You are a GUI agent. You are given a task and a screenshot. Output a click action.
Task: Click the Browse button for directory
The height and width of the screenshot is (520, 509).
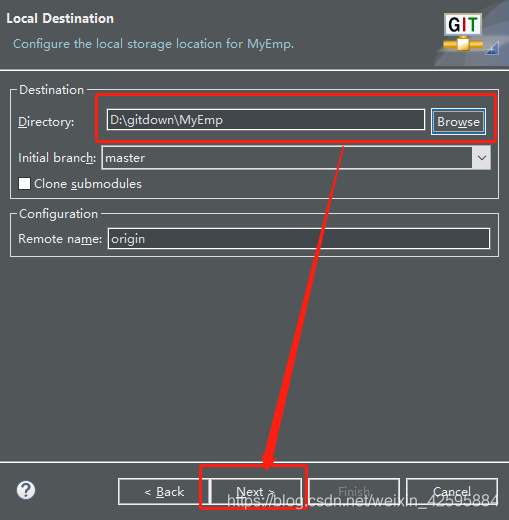[458, 122]
